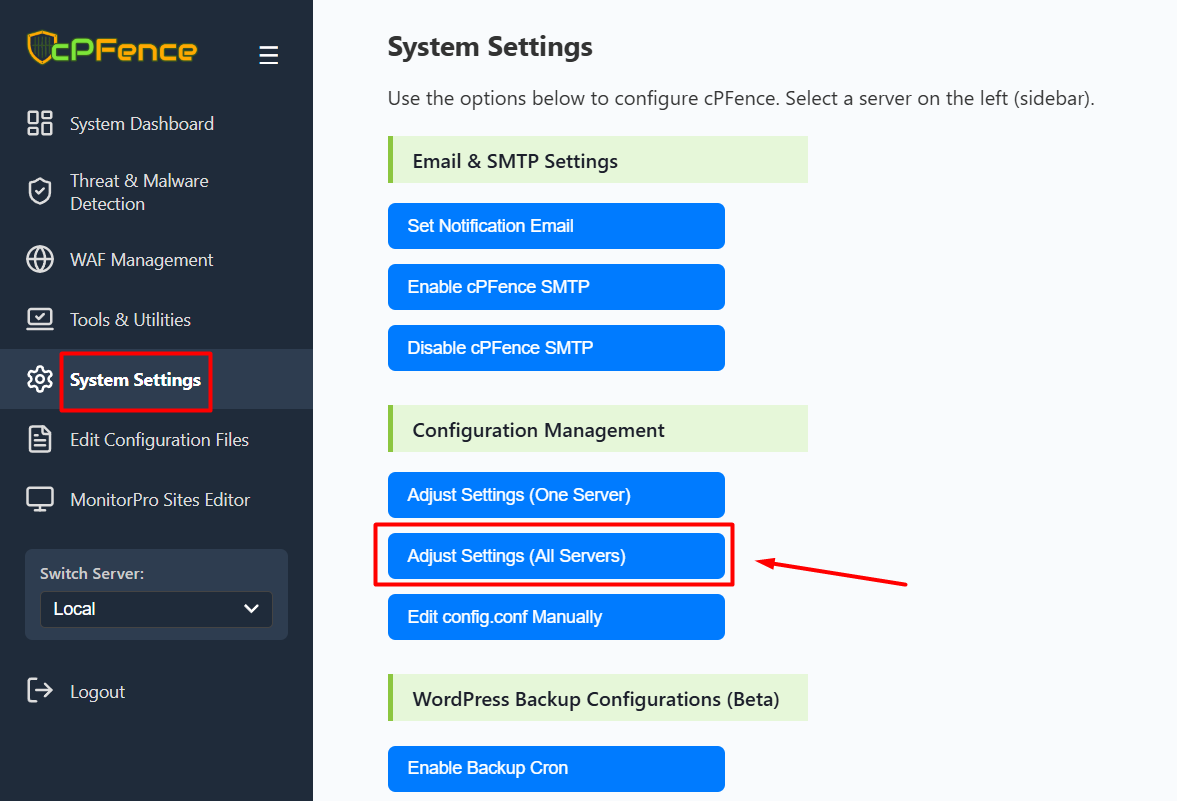This screenshot has width=1177, height=801.
Task: Click the WAF Management globe icon
Action: [40, 260]
